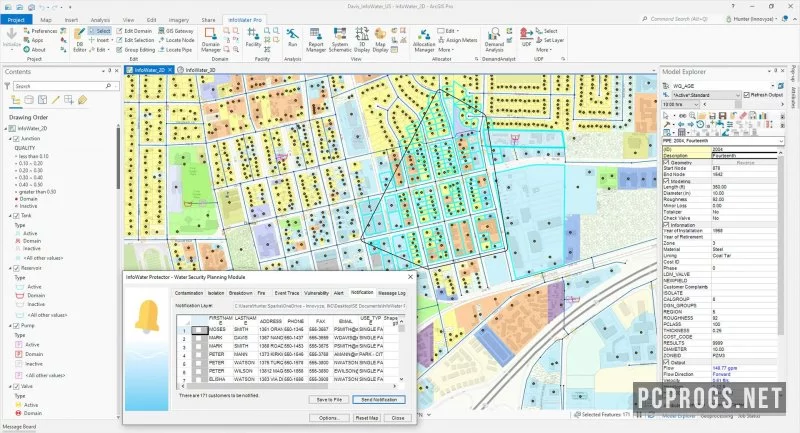Click the Options button in Protector dialog
Image resolution: width=800 pixels, height=433 pixels.
(329, 418)
